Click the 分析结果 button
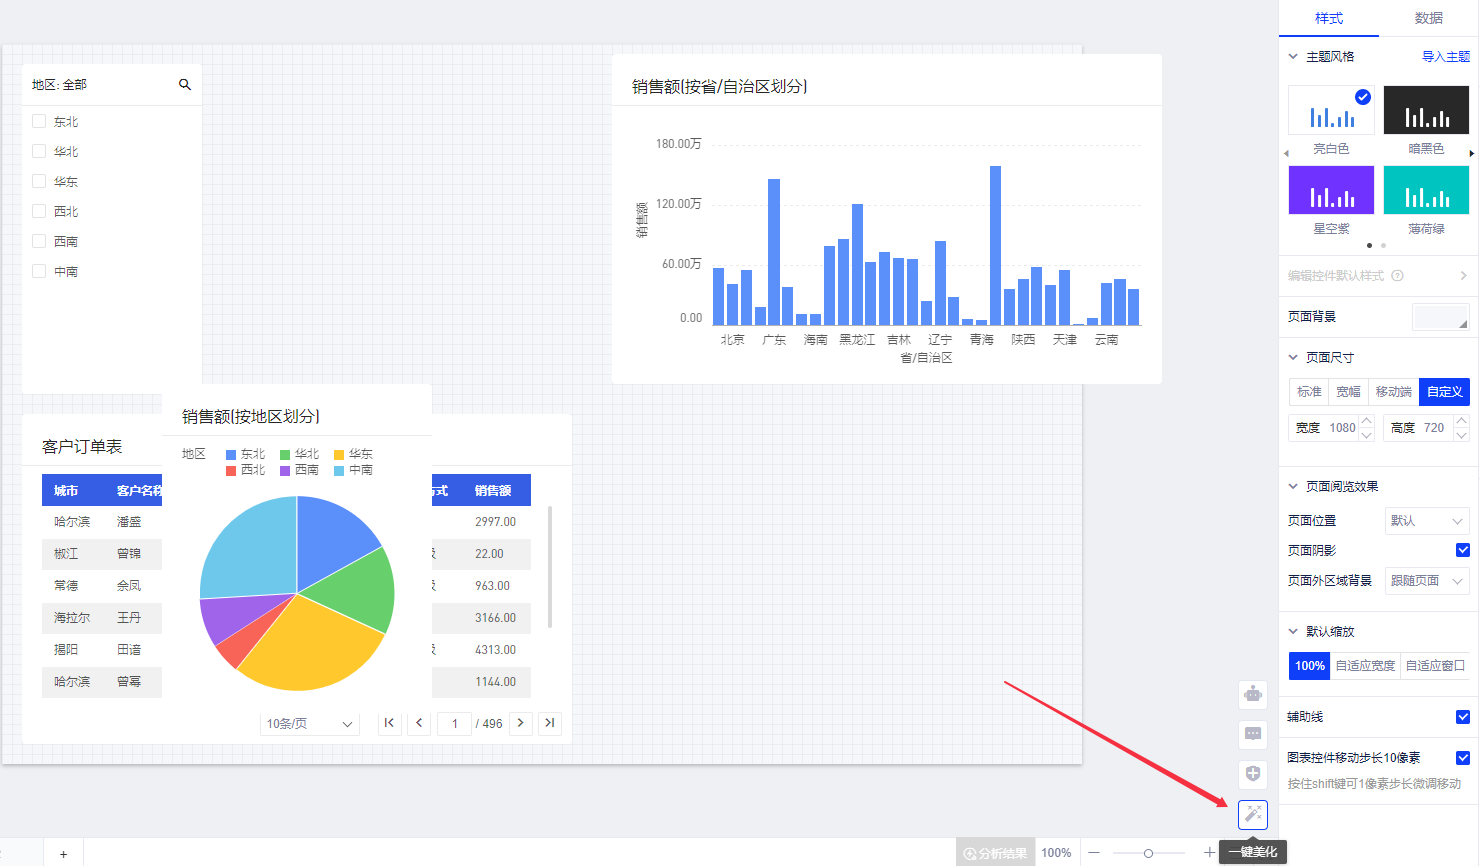This screenshot has width=1480, height=866. coord(995,853)
